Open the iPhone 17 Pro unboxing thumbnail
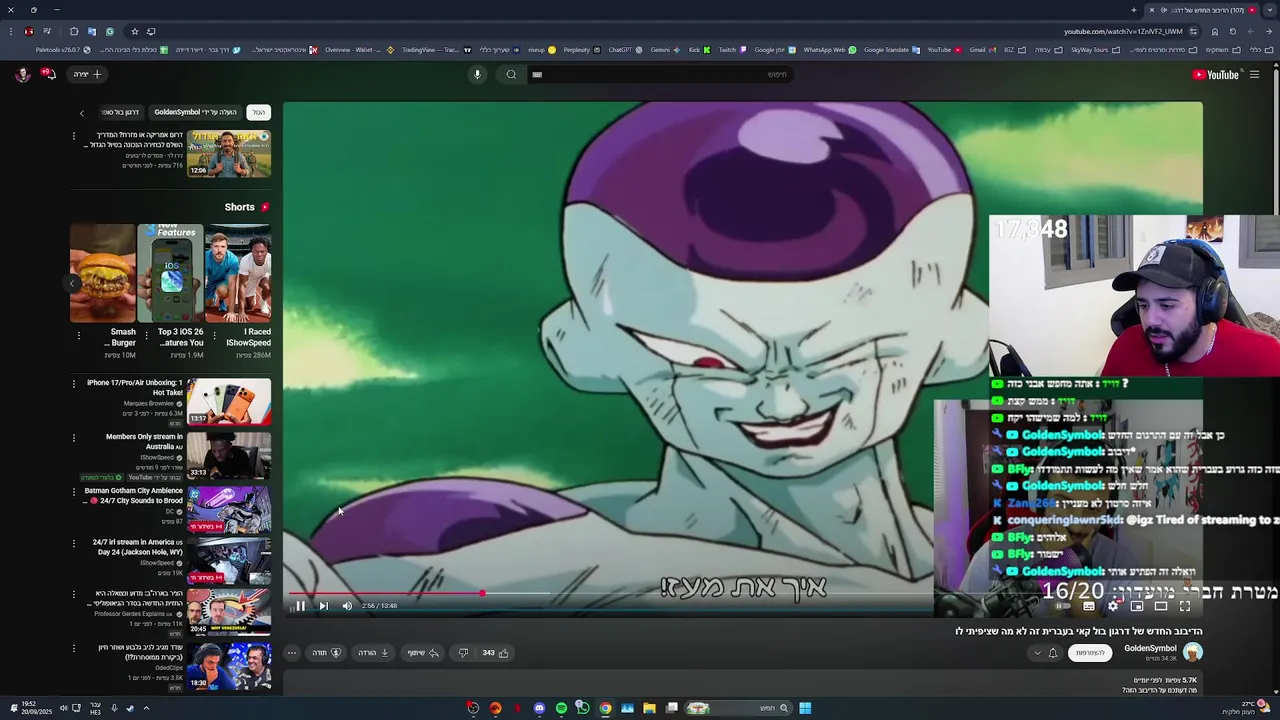 point(229,401)
